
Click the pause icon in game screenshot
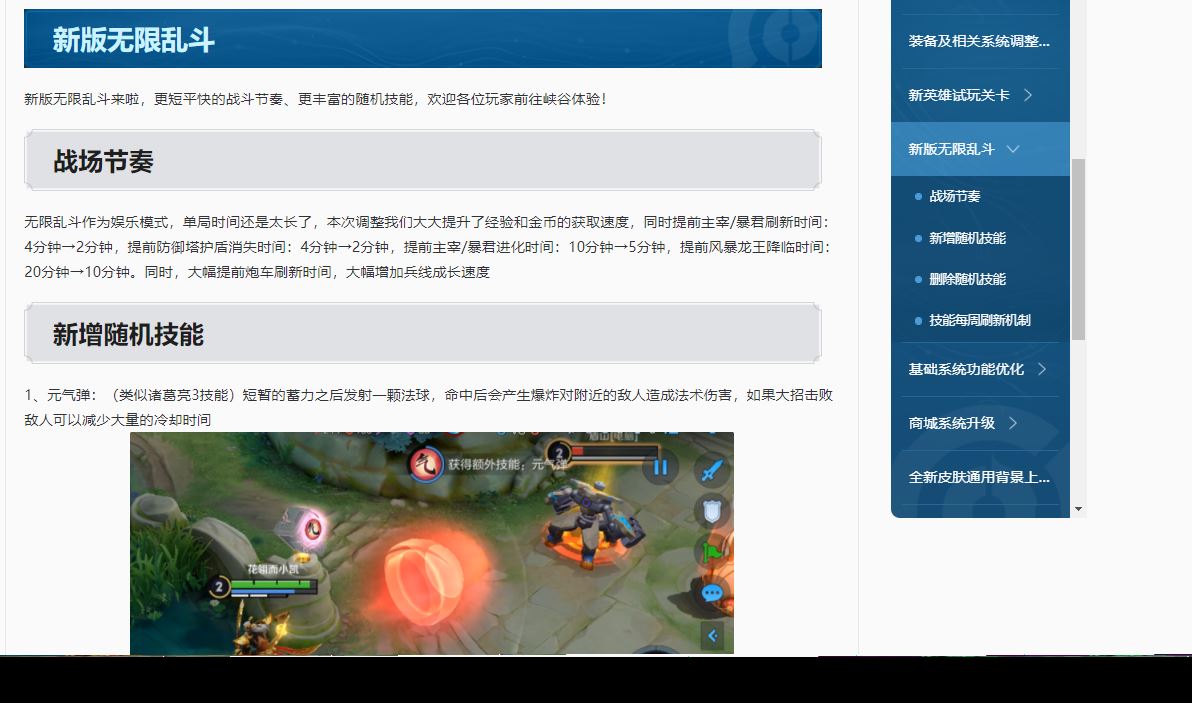(660, 467)
